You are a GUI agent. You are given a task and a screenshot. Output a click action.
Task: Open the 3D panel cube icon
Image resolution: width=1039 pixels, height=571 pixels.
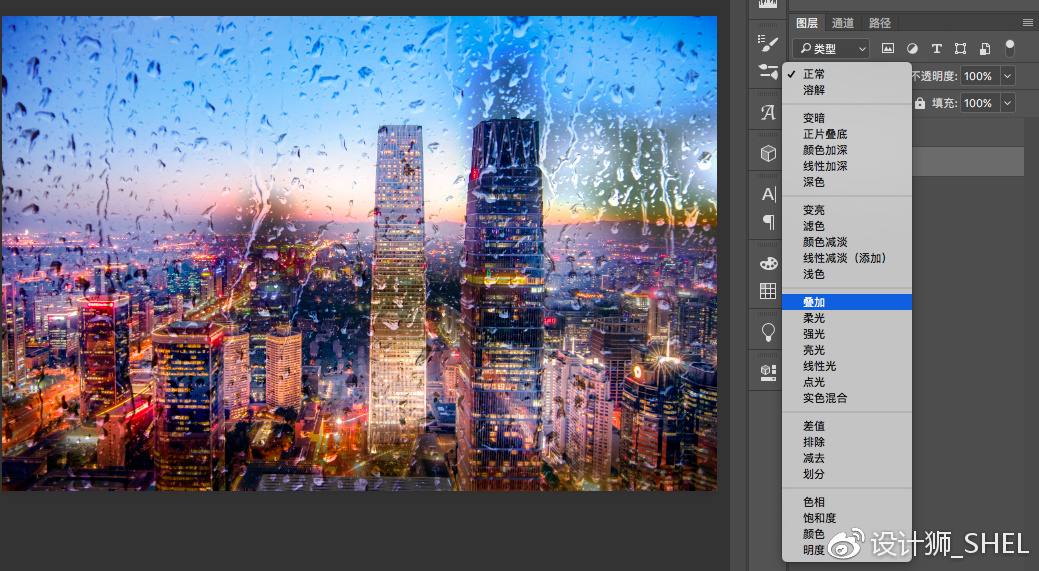768,154
